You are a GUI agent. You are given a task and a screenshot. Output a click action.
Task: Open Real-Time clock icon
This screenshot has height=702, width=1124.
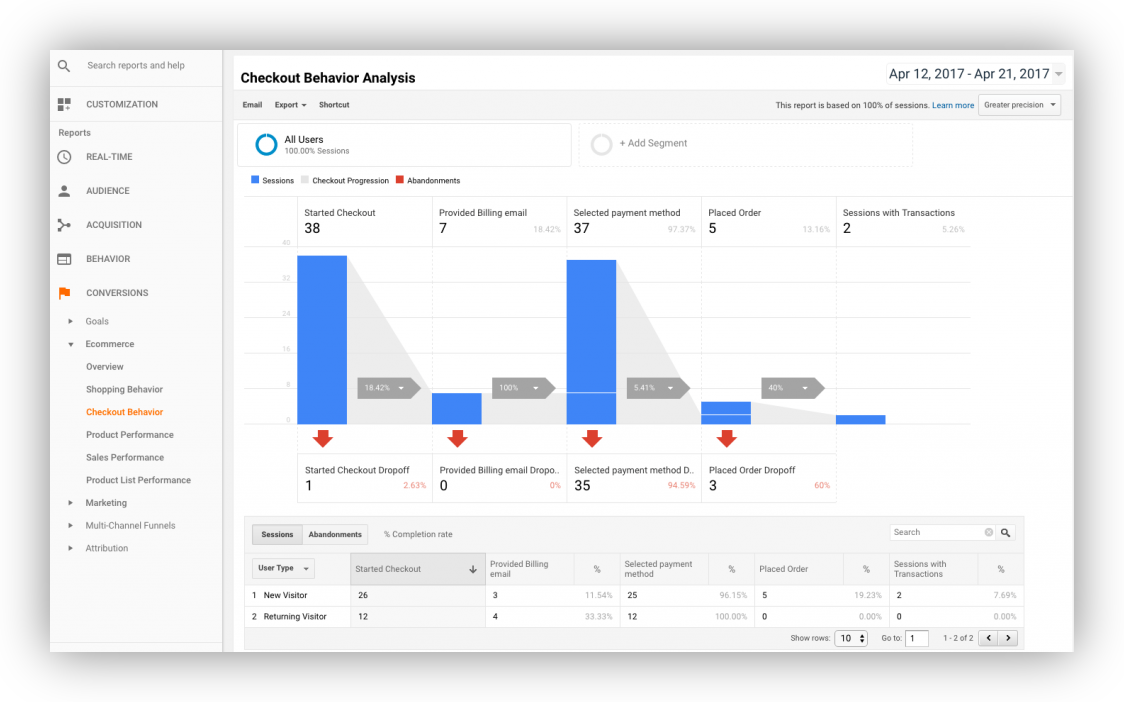65,157
